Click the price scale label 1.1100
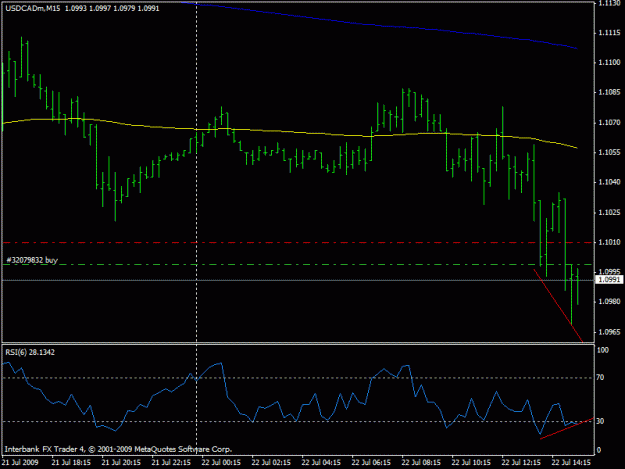The width and height of the screenshot is (625, 469). [609, 62]
